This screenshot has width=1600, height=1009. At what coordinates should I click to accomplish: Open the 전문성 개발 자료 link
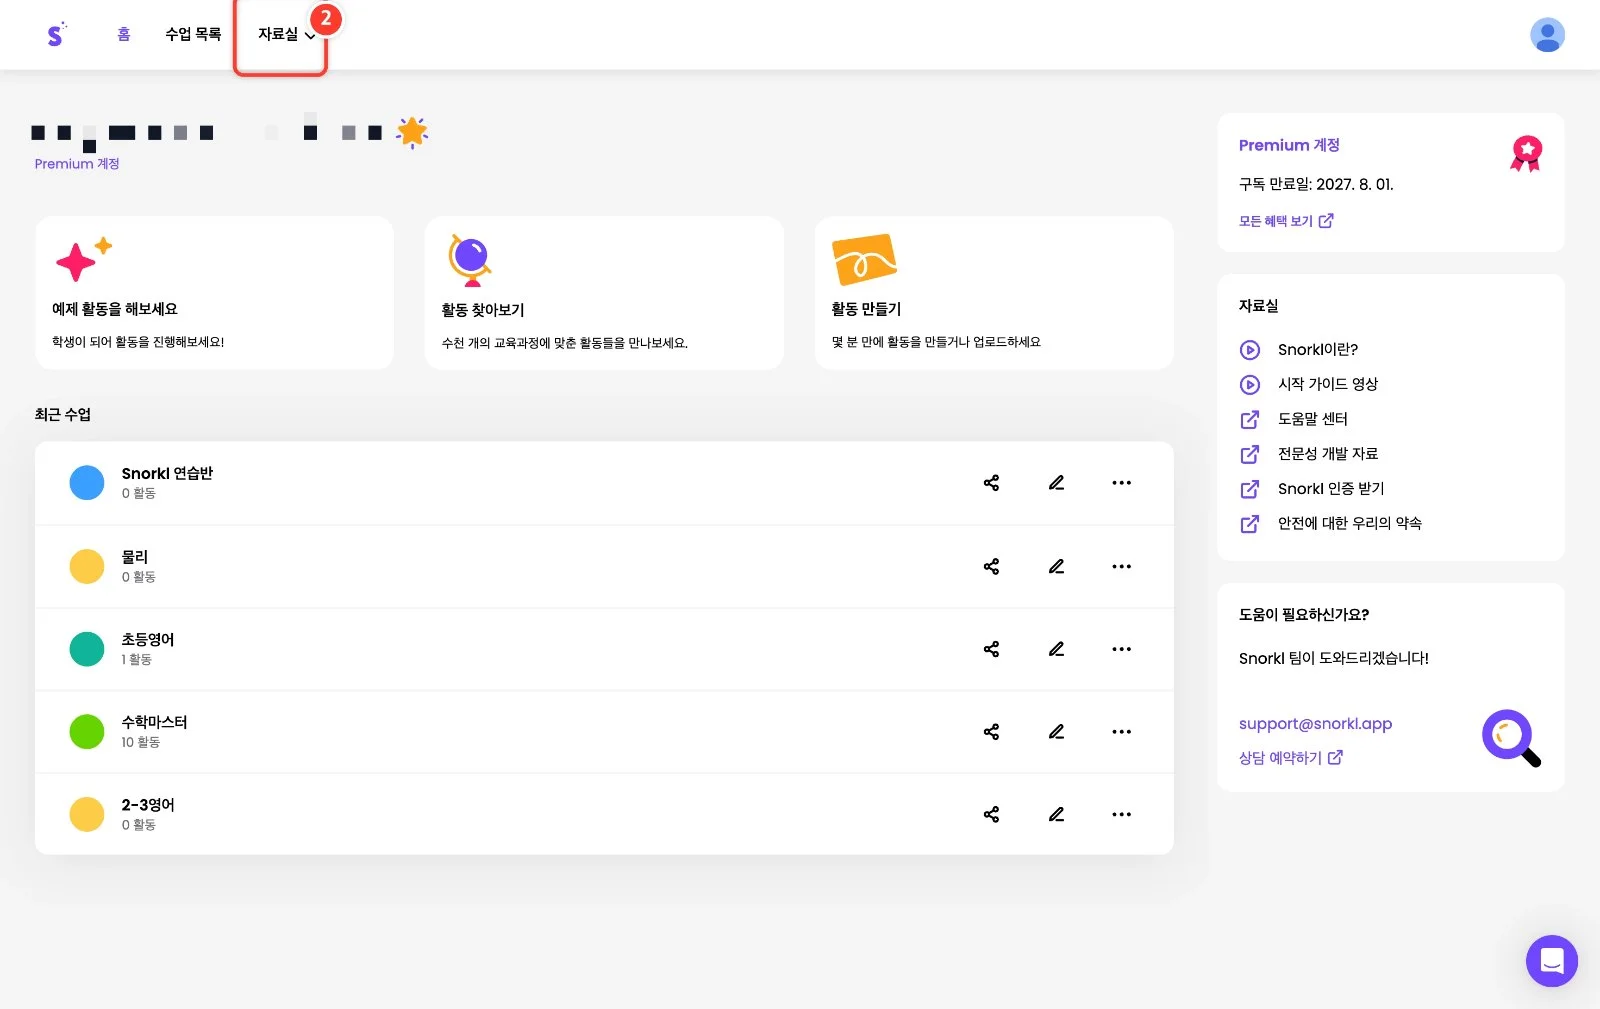pos(1309,455)
